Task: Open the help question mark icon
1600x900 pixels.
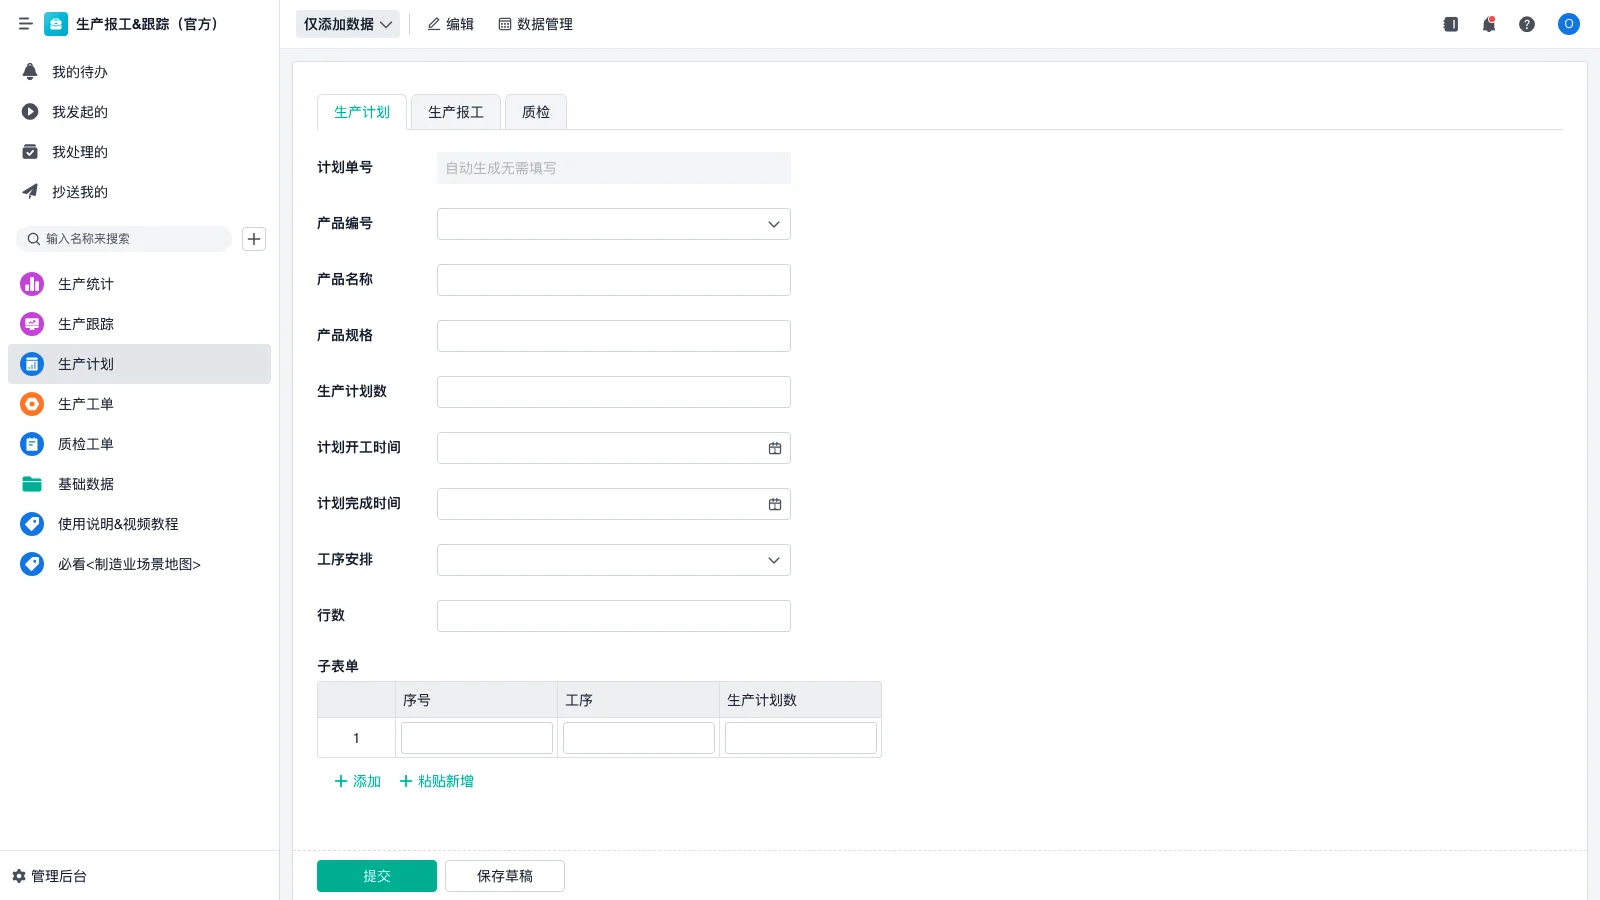Action: [x=1527, y=24]
